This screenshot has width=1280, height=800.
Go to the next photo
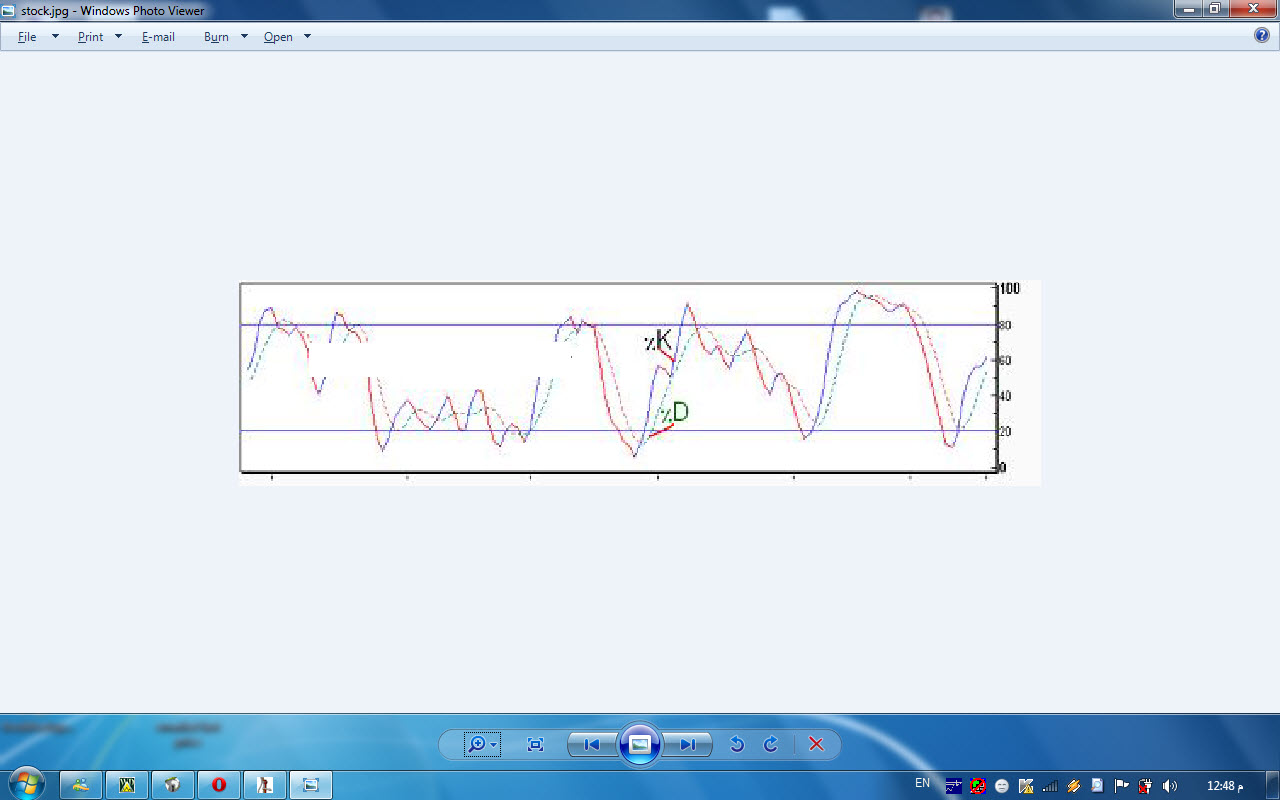(x=687, y=745)
